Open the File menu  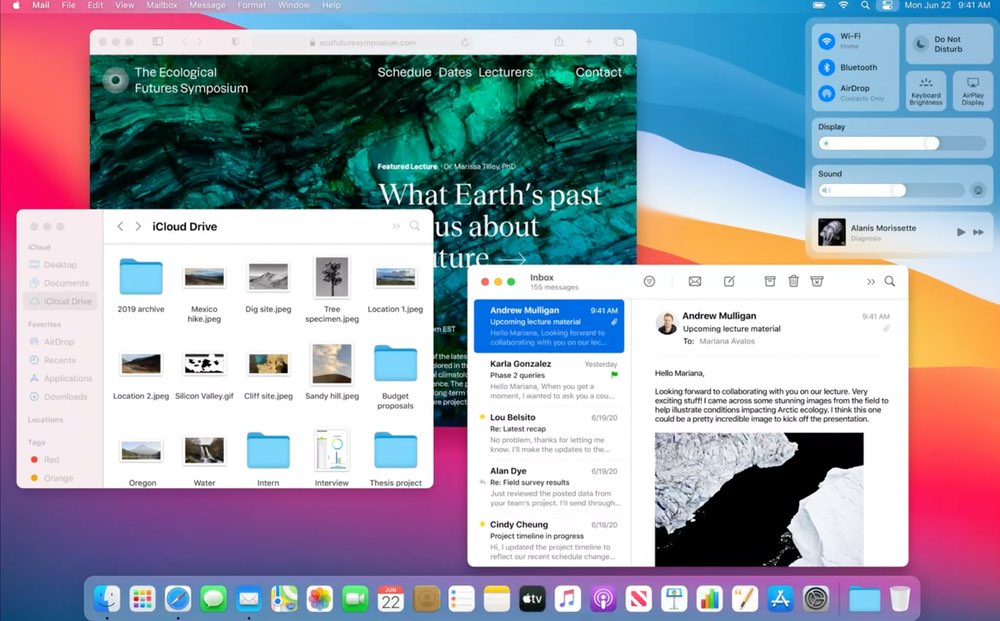click(68, 5)
